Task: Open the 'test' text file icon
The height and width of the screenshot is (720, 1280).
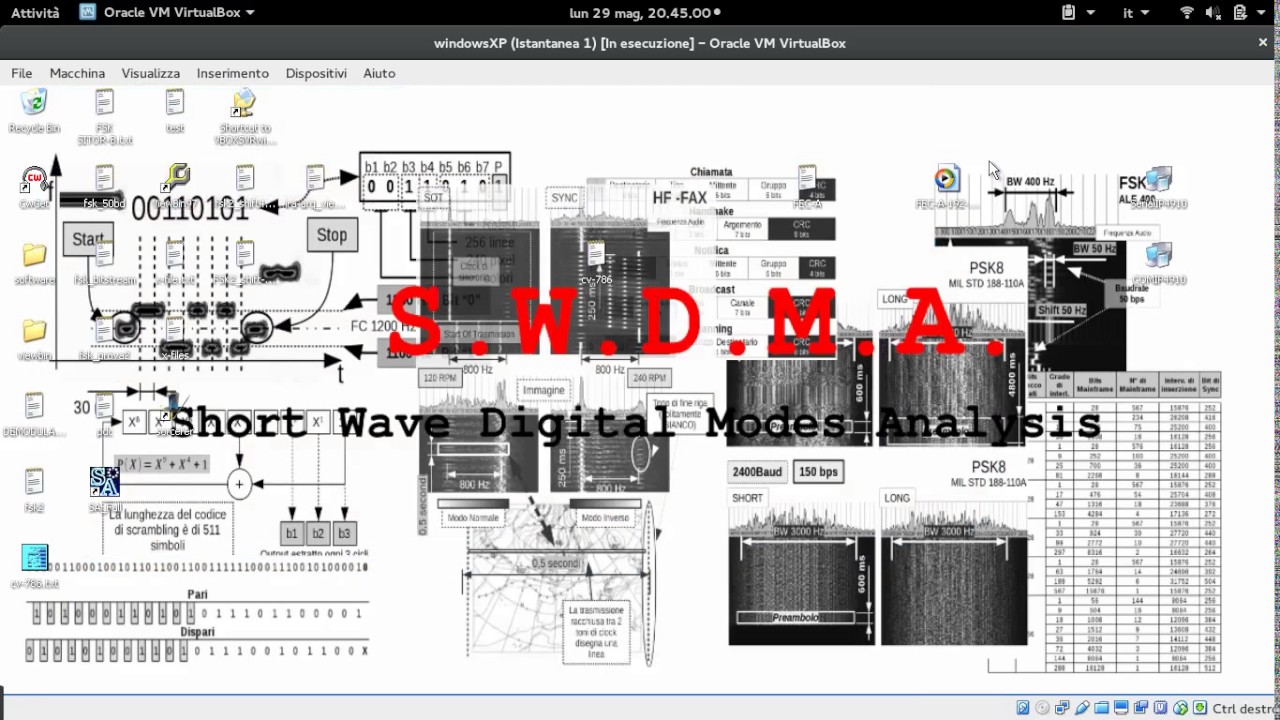Action: click(175, 103)
